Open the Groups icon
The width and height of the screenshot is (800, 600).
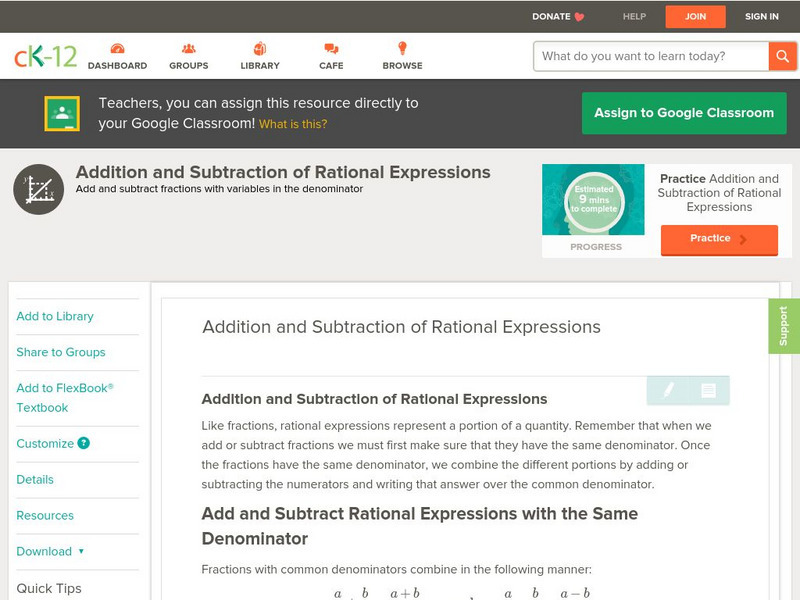coord(188,49)
